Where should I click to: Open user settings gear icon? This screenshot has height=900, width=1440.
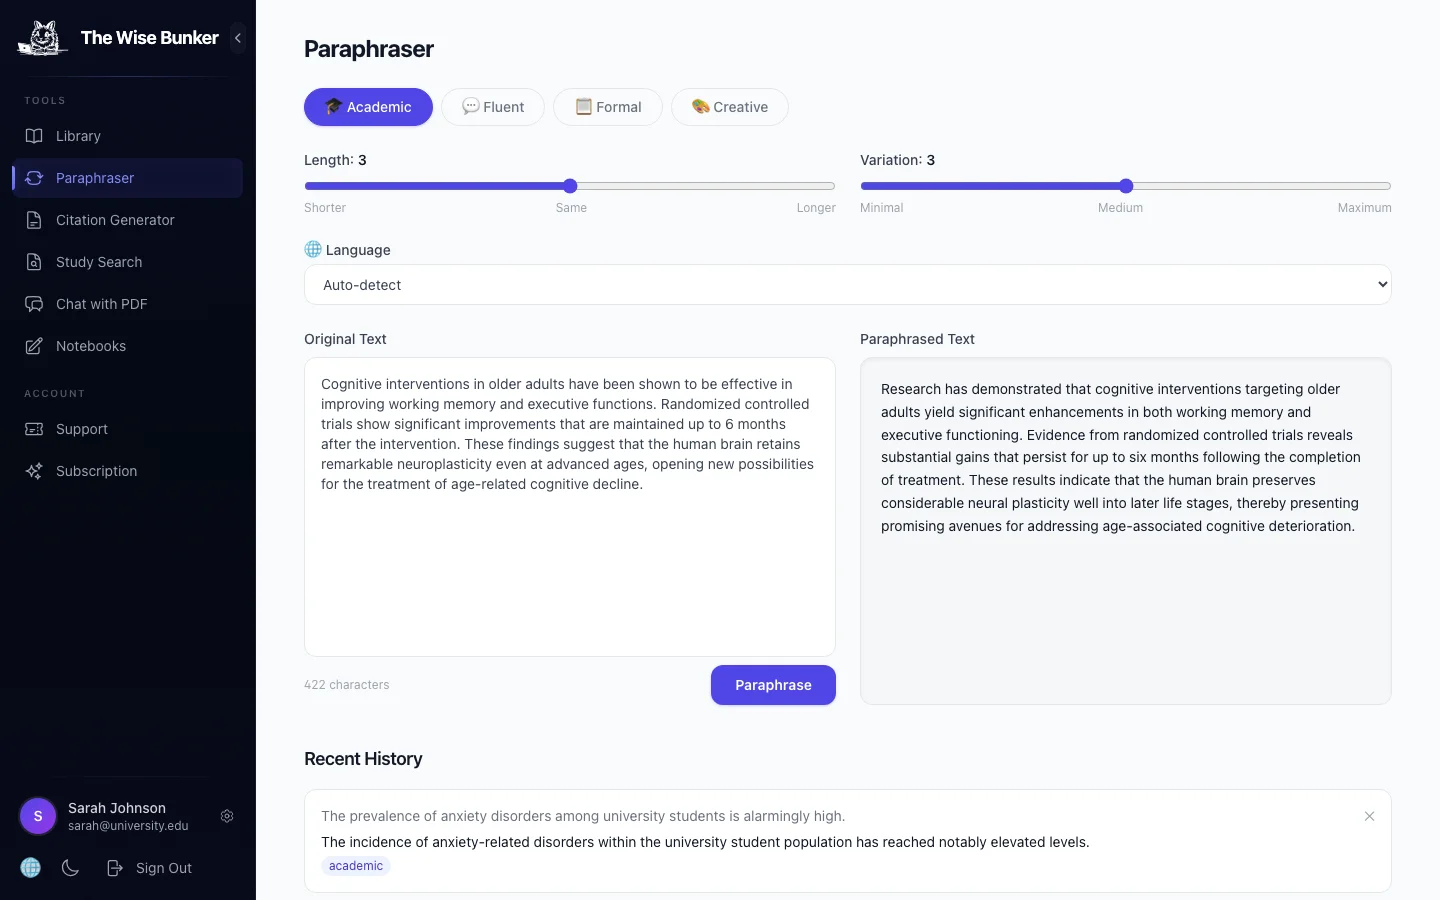[x=227, y=816]
